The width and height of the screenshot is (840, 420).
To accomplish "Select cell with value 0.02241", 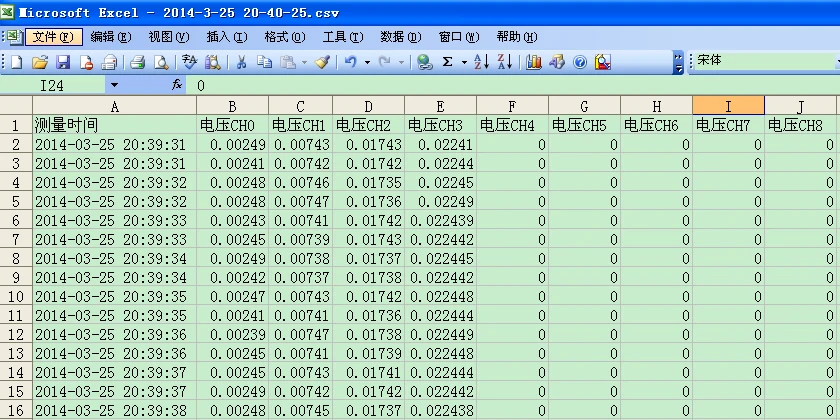I will coord(440,145).
